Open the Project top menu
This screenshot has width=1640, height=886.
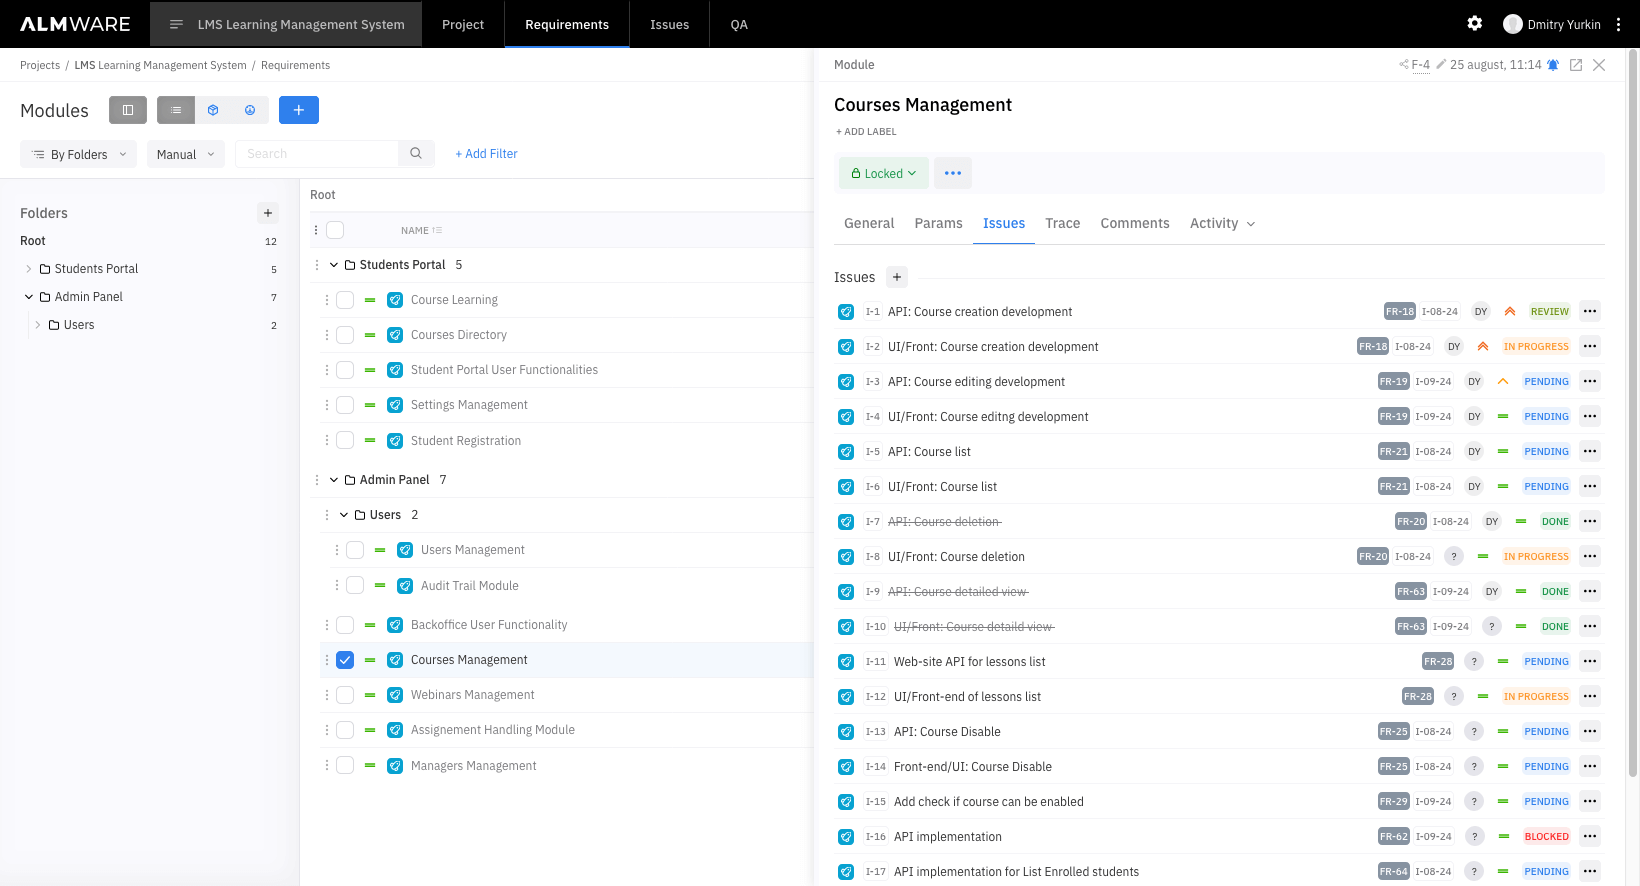click(x=463, y=24)
